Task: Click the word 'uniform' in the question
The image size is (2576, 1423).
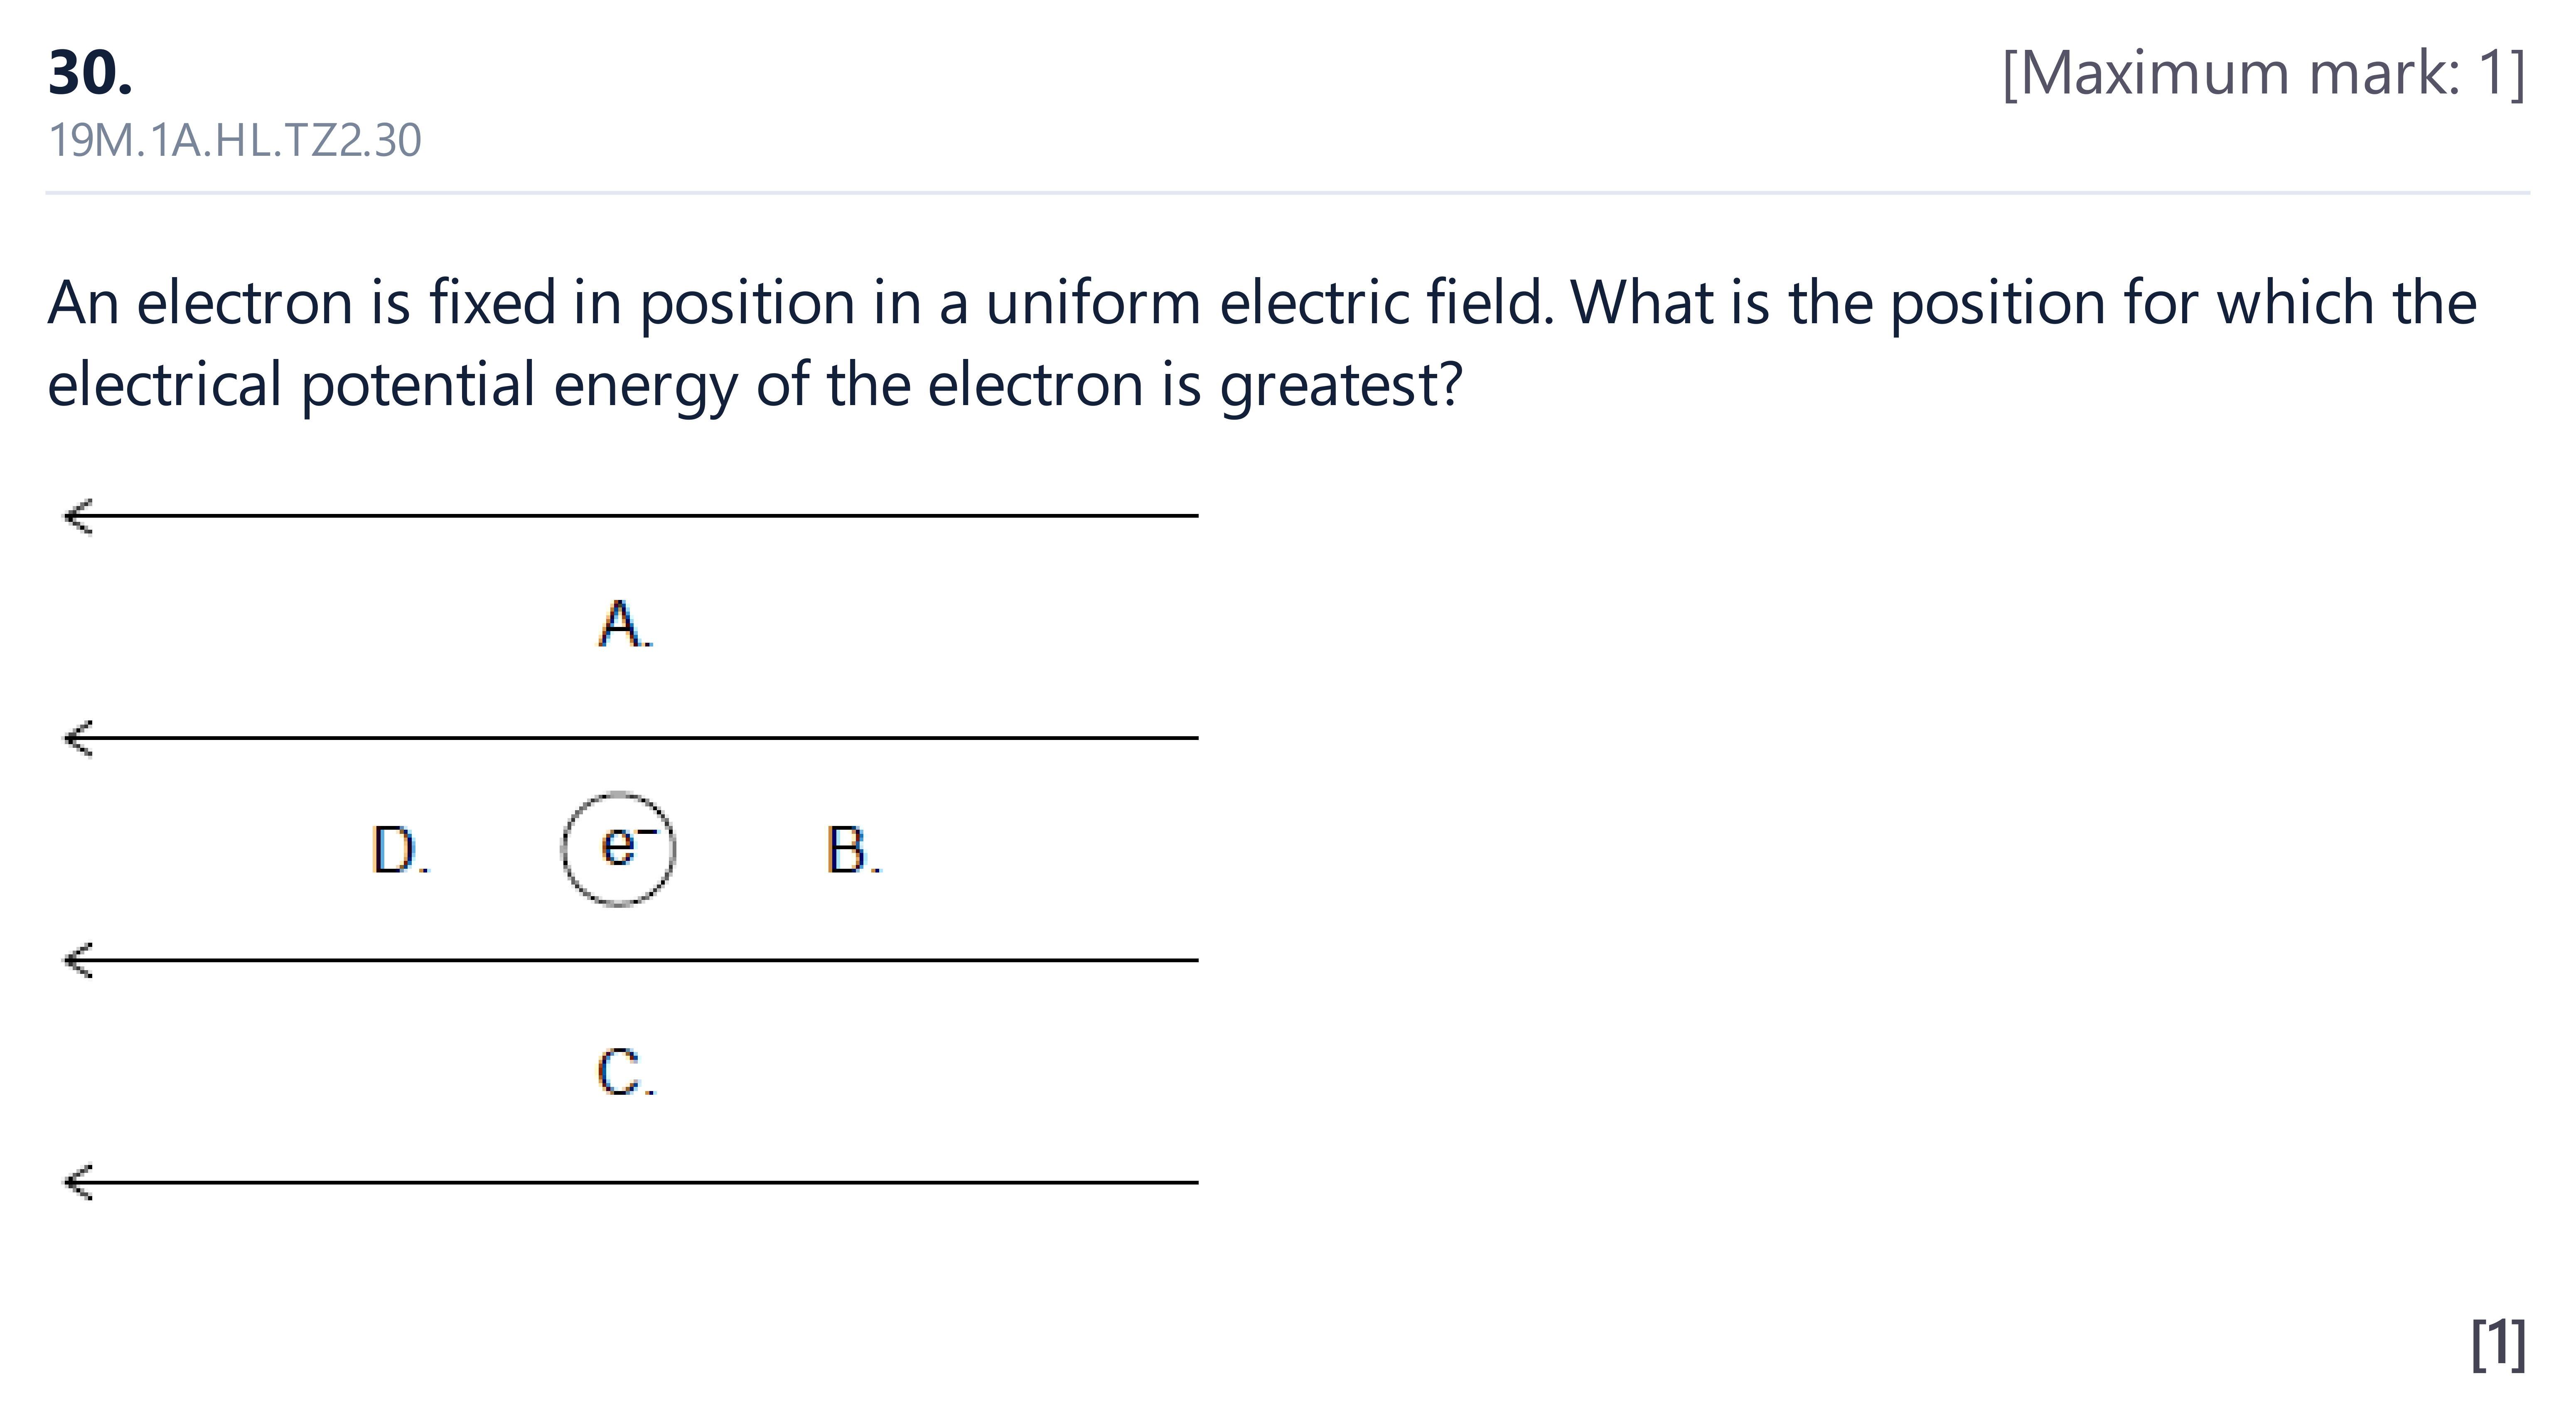Action: (x=1093, y=303)
